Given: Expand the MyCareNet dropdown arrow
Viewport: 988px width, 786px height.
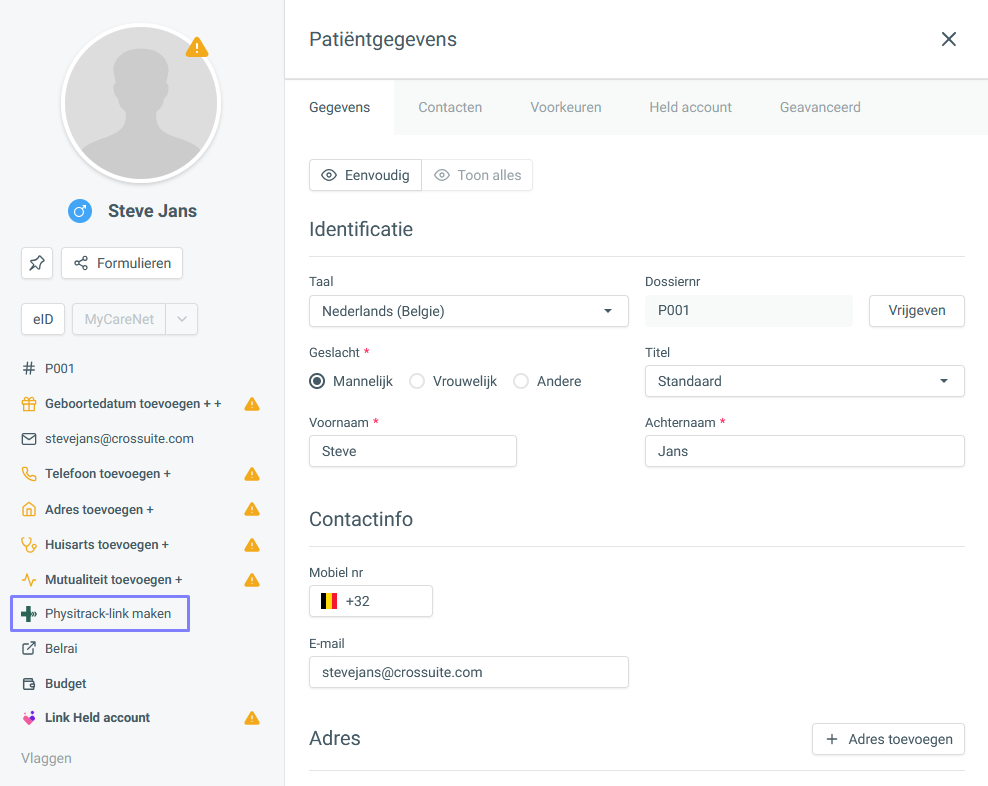Looking at the screenshot, I should (181, 319).
